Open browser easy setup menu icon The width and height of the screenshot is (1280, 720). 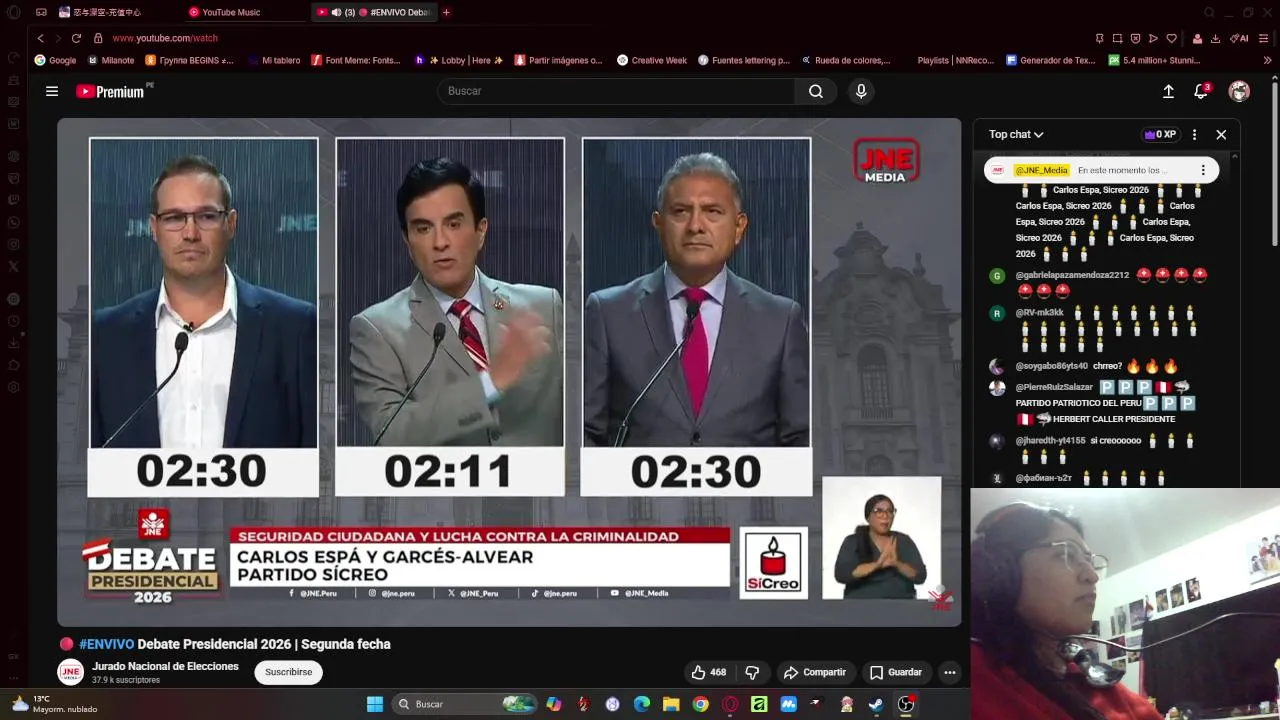pos(1265,38)
